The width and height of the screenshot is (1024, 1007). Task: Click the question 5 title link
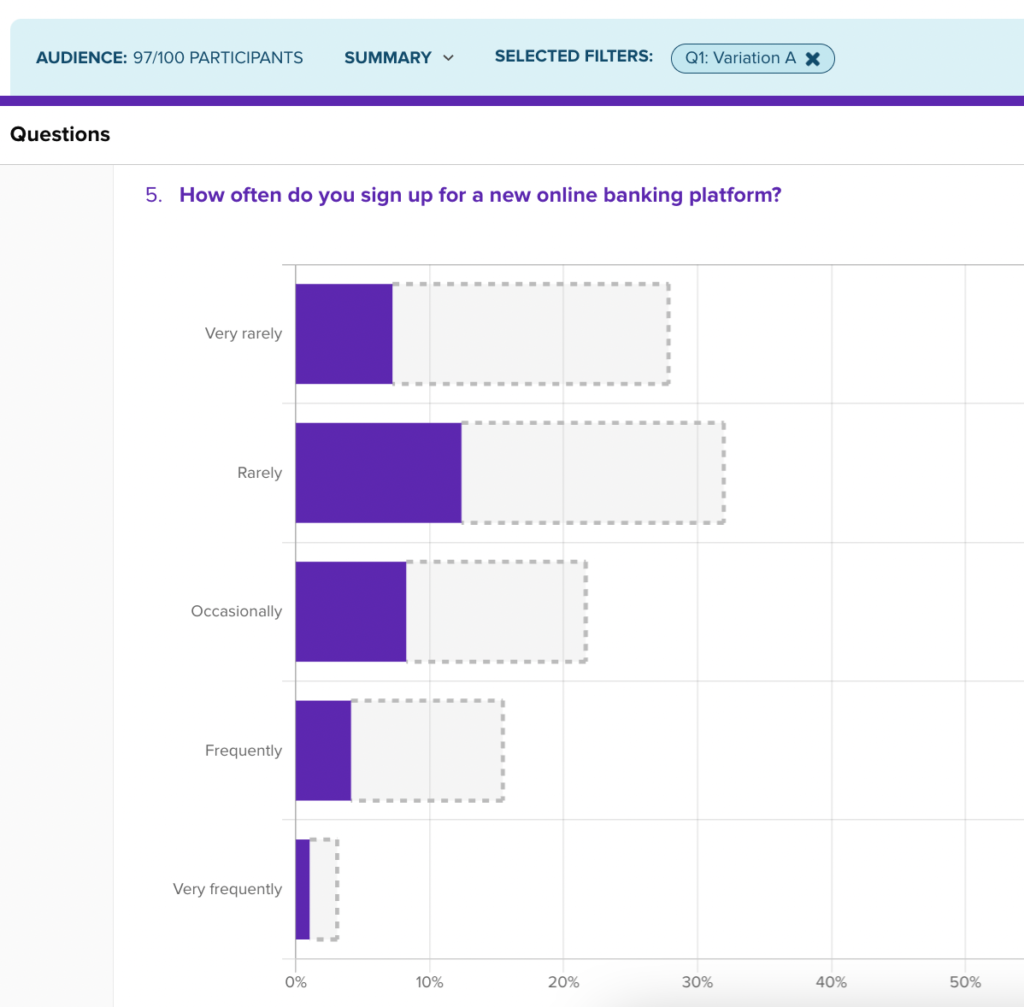480,195
